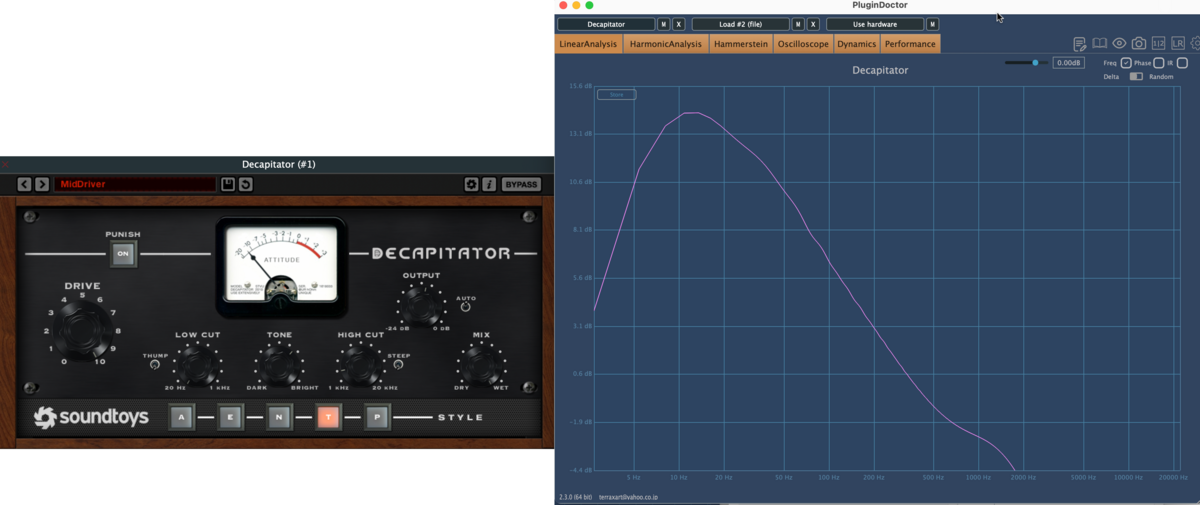The image size is (1200, 505).
Task: Revert preset with the undo arrow icon
Action: coord(245,184)
